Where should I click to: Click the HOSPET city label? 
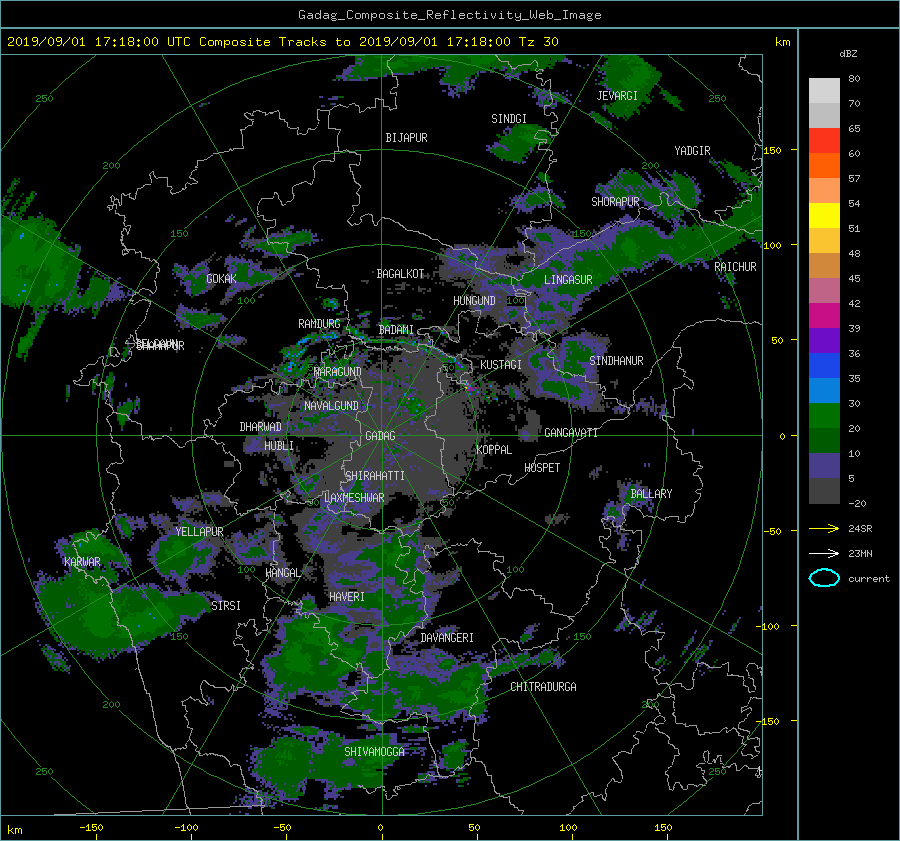pyautogui.click(x=542, y=468)
